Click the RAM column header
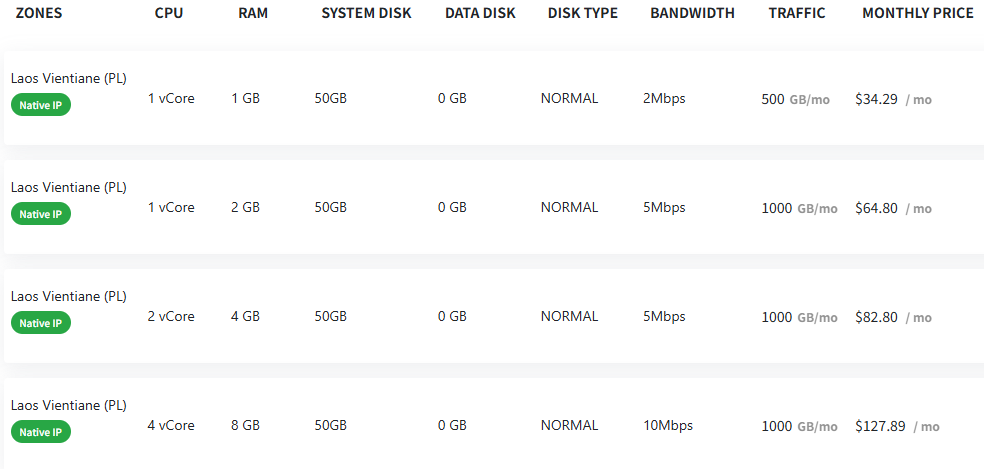Screen dimensions: 984x469 [253, 13]
